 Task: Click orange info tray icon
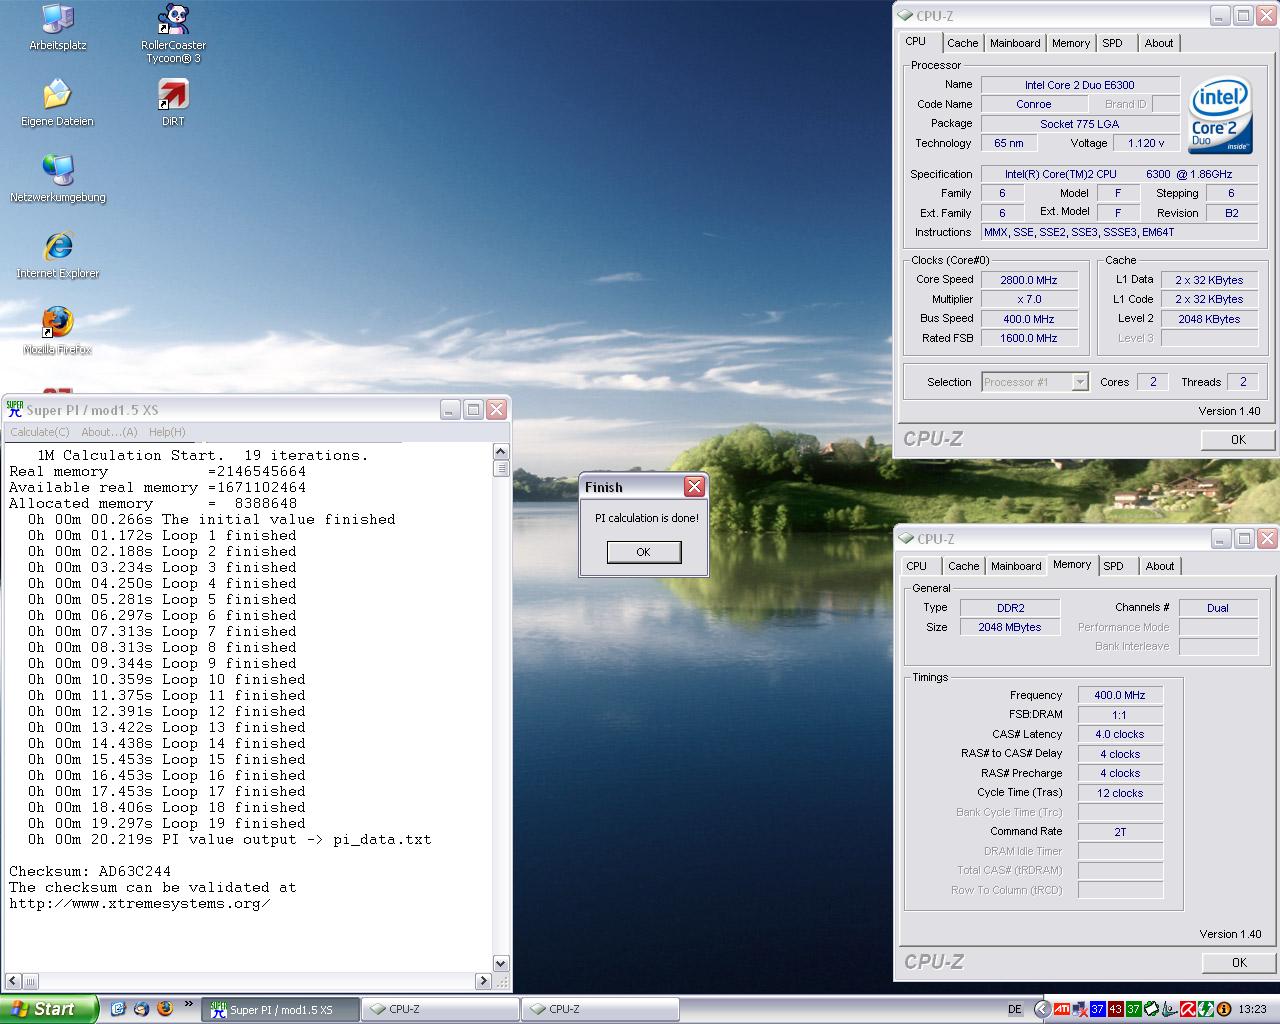[x=1224, y=1010]
